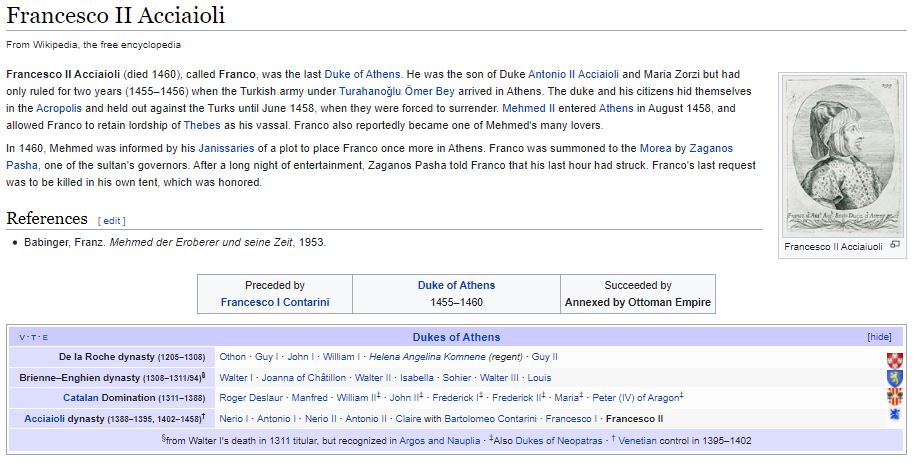Screen dimensions: 916x466
Task: Open the Catalan link in Catalan Domination row
Action: click(81, 398)
